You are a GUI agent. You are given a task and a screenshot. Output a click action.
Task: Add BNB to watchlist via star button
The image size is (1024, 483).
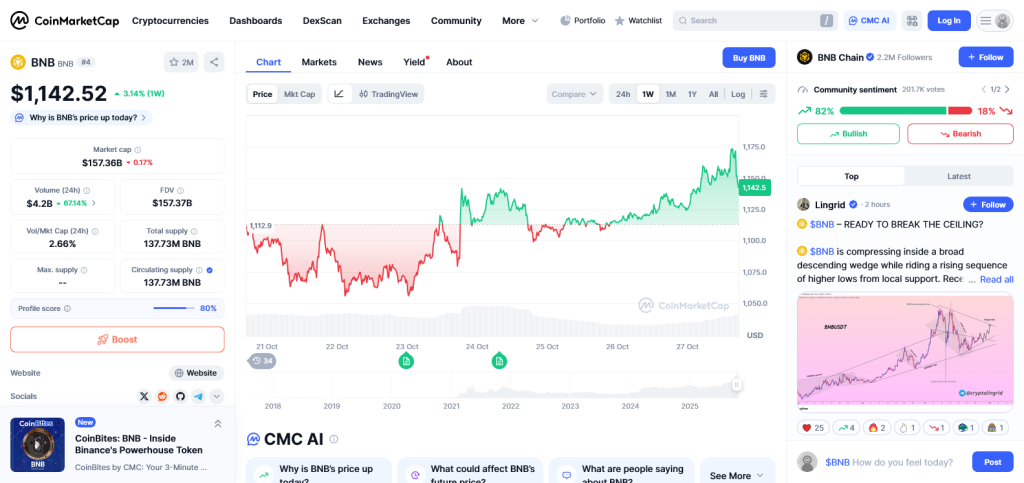click(181, 62)
